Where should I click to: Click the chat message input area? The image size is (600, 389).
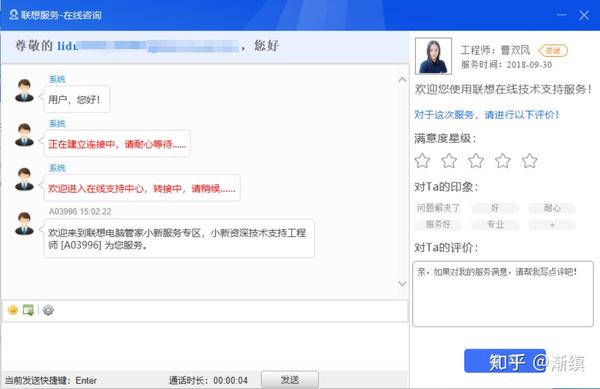[205, 346]
